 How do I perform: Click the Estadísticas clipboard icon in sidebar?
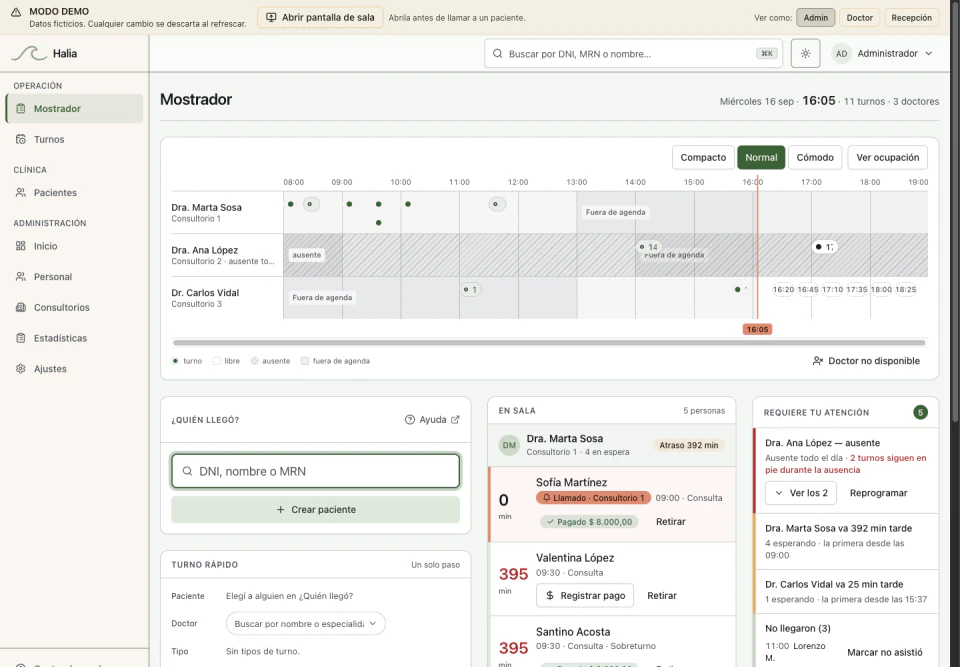tap(21, 338)
